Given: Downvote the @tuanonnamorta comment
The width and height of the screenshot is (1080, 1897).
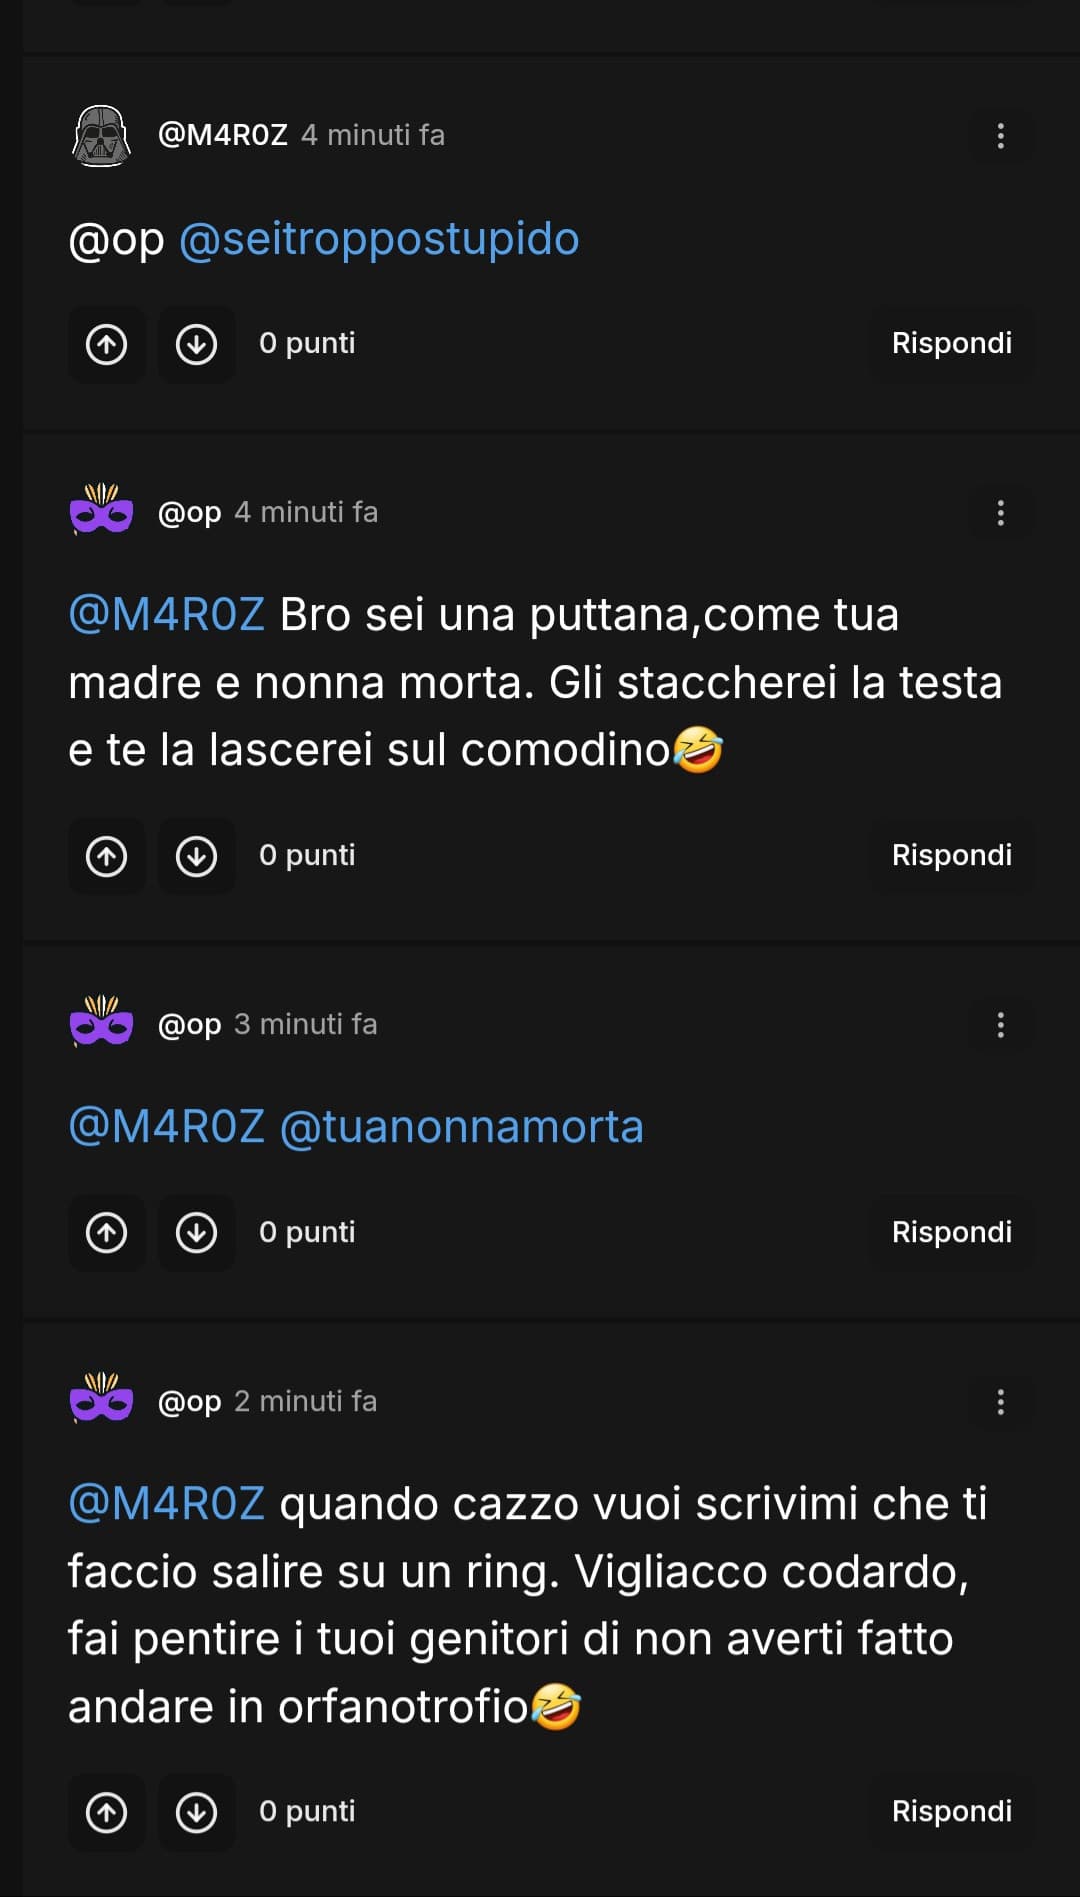Looking at the screenshot, I should (x=197, y=1233).
